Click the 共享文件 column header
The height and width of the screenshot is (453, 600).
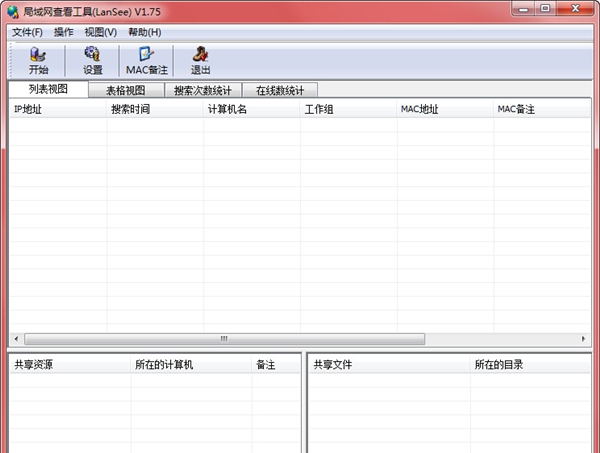[x=389, y=365]
